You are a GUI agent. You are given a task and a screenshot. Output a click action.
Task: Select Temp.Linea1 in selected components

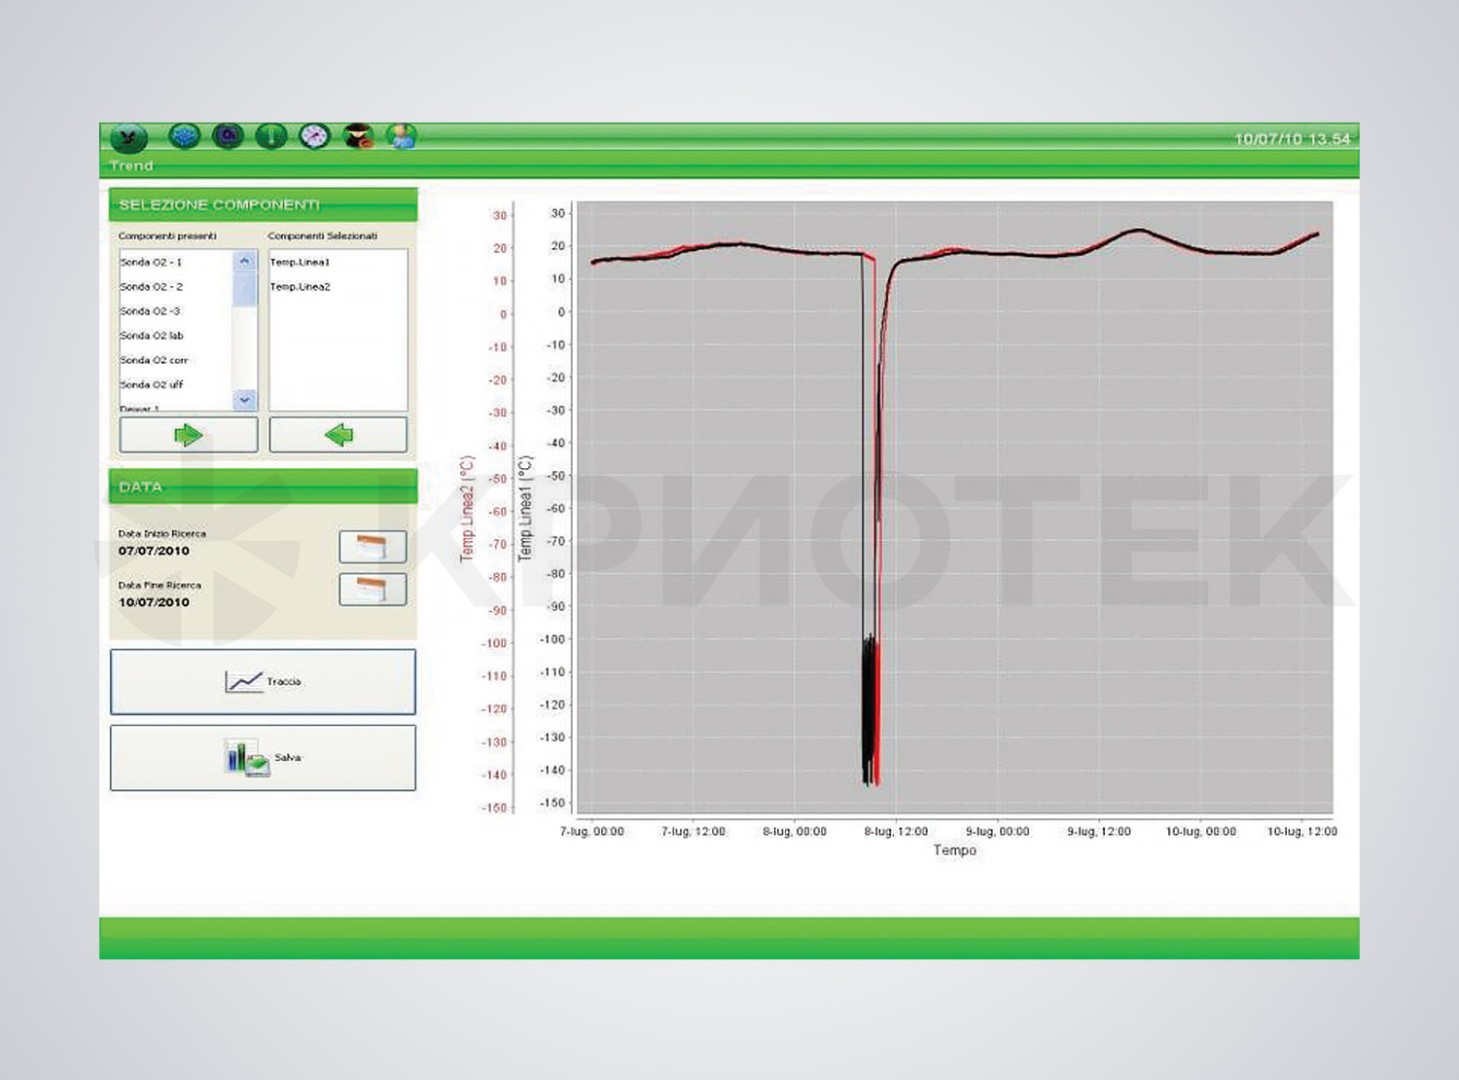(x=299, y=262)
